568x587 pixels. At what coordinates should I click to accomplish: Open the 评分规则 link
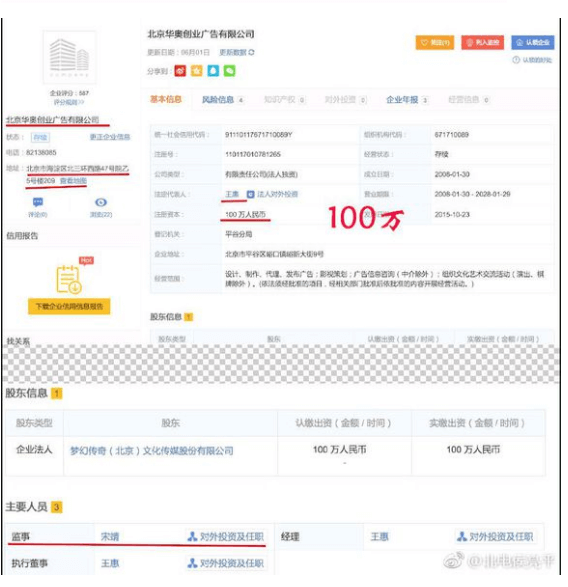pyautogui.click(x=69, y=102)
